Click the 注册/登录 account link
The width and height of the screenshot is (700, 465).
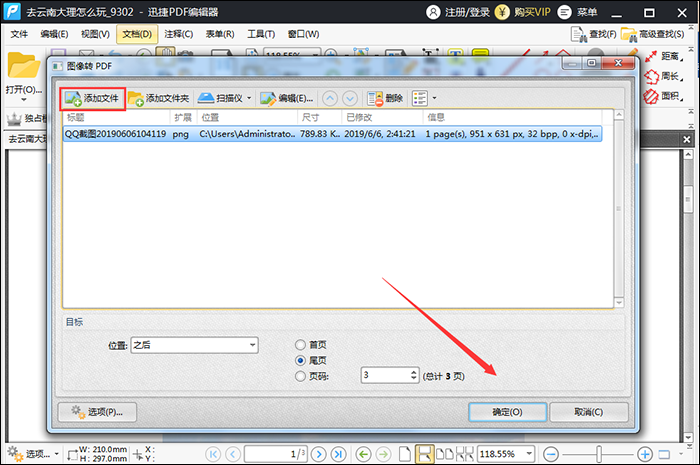pyautogui.click(x=458, y=12)
